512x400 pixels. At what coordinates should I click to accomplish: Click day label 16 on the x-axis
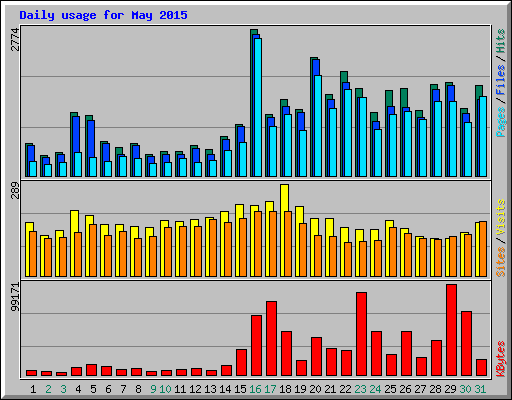click(255, 389)
